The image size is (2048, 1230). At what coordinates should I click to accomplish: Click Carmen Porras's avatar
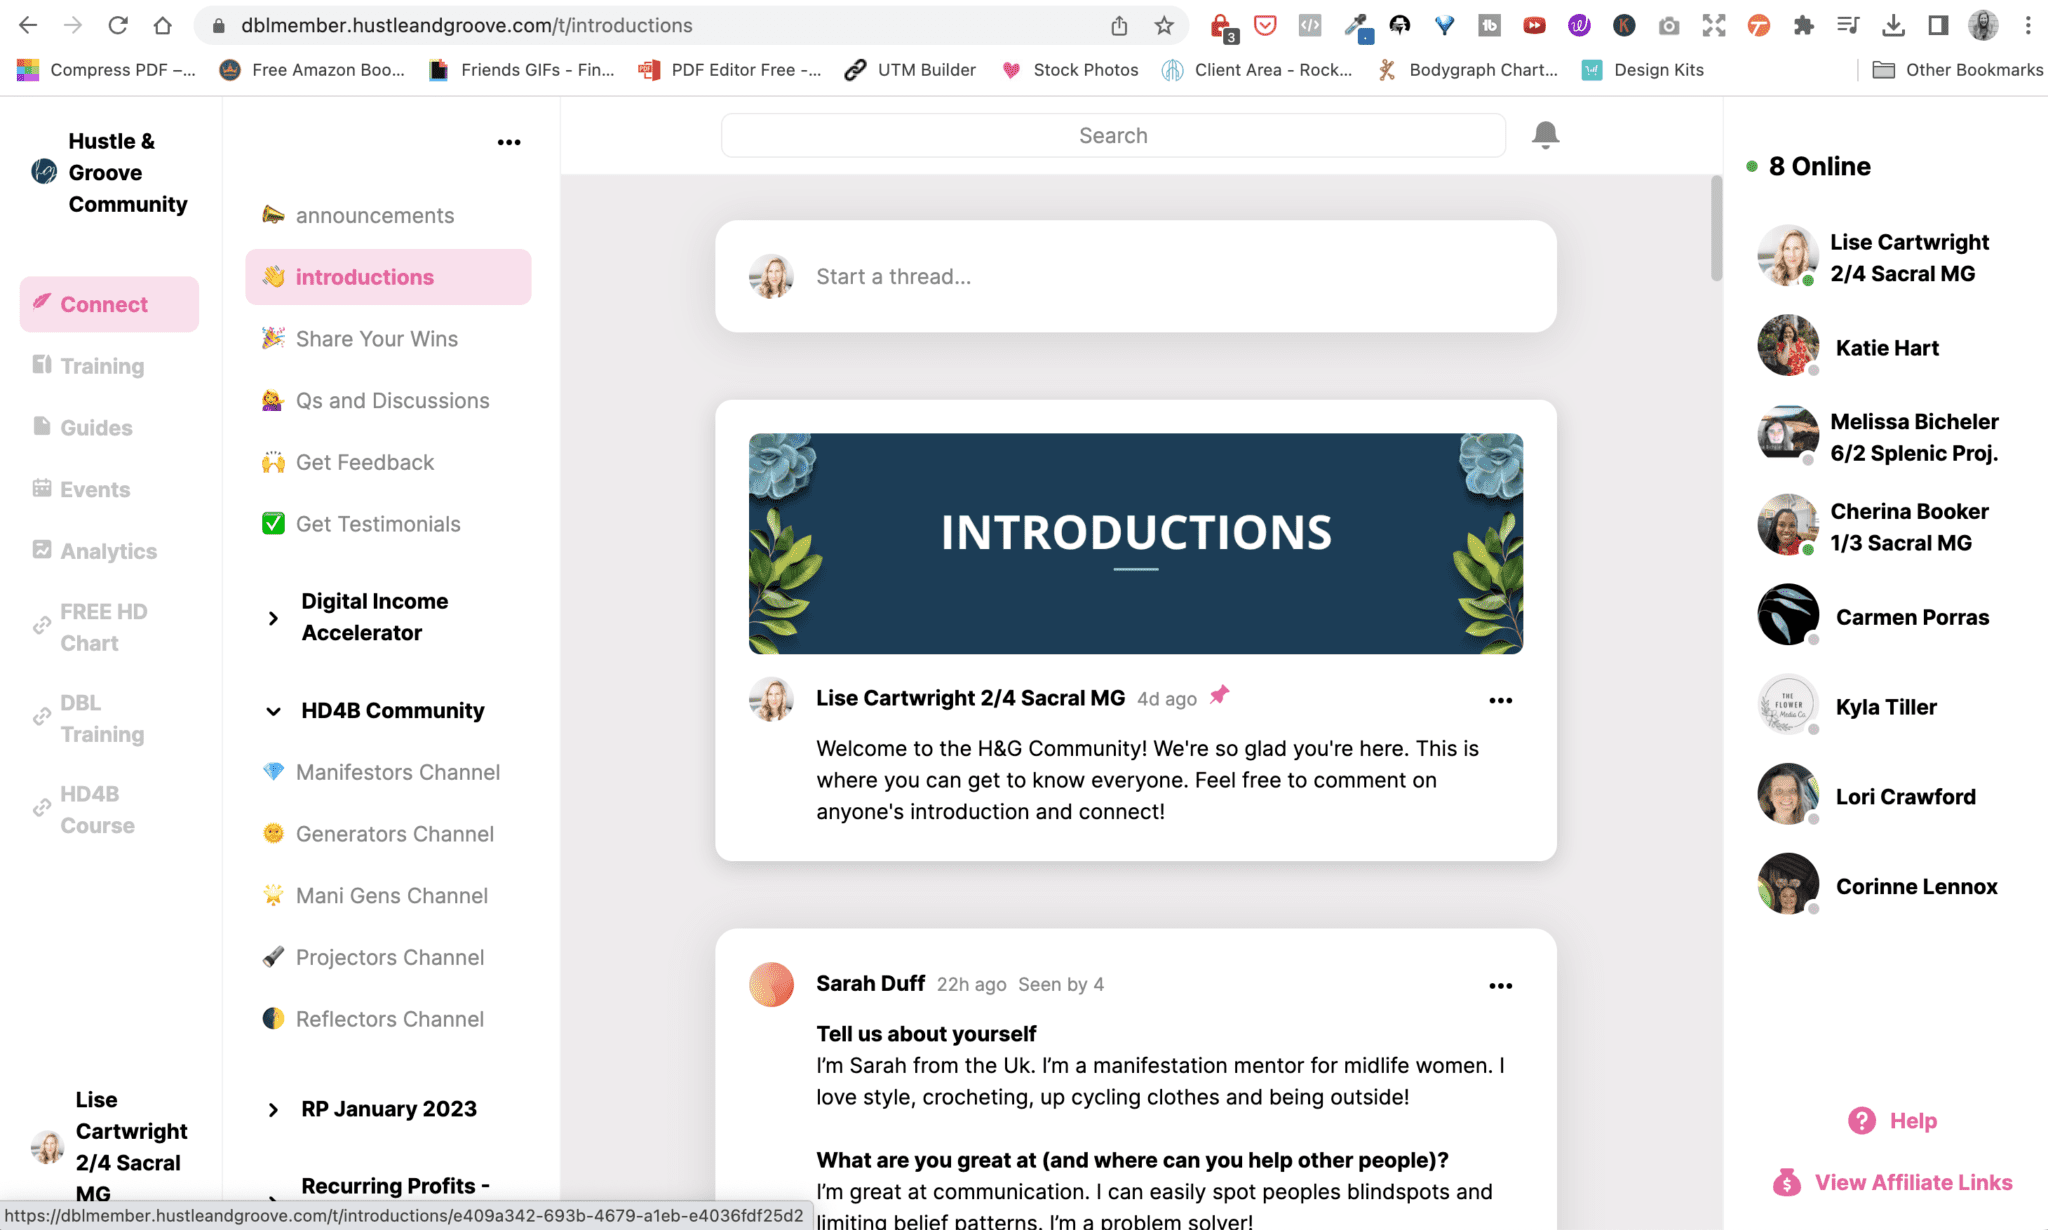(1788, 615)
